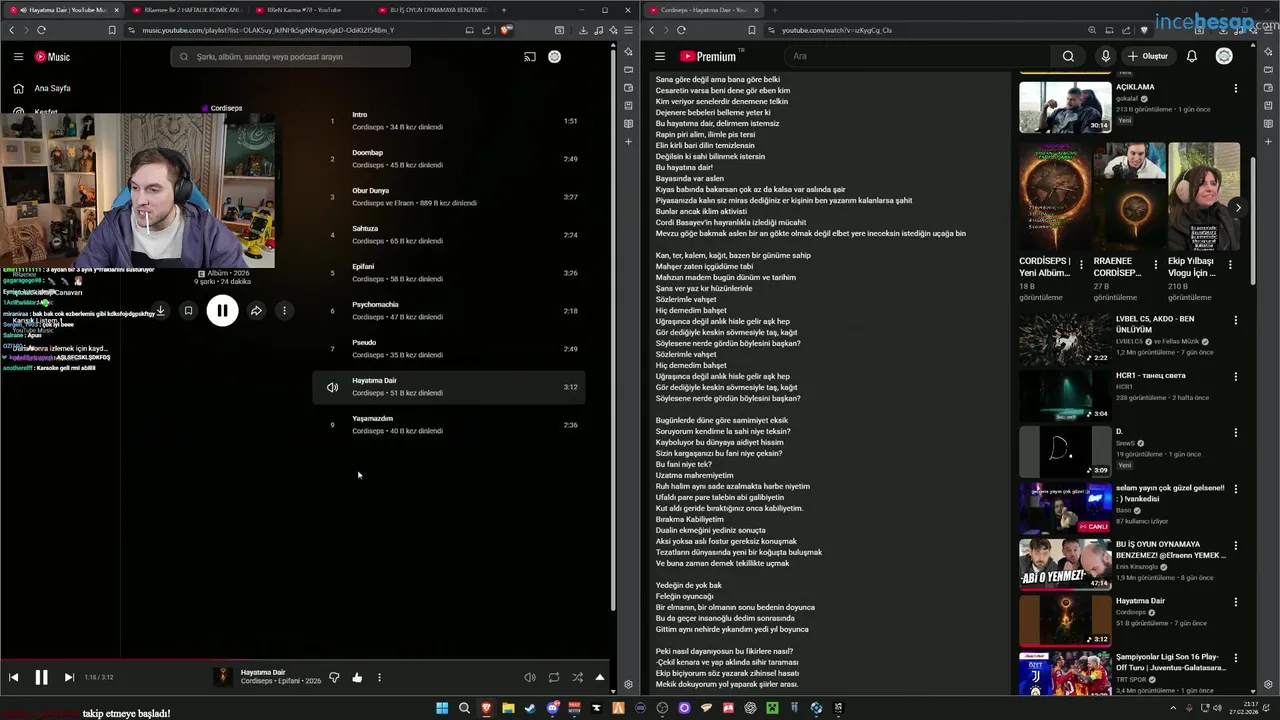Screen dimensions: 1280x720
Task: Start voice search with microphone icon
Action: click(1105, 56)
